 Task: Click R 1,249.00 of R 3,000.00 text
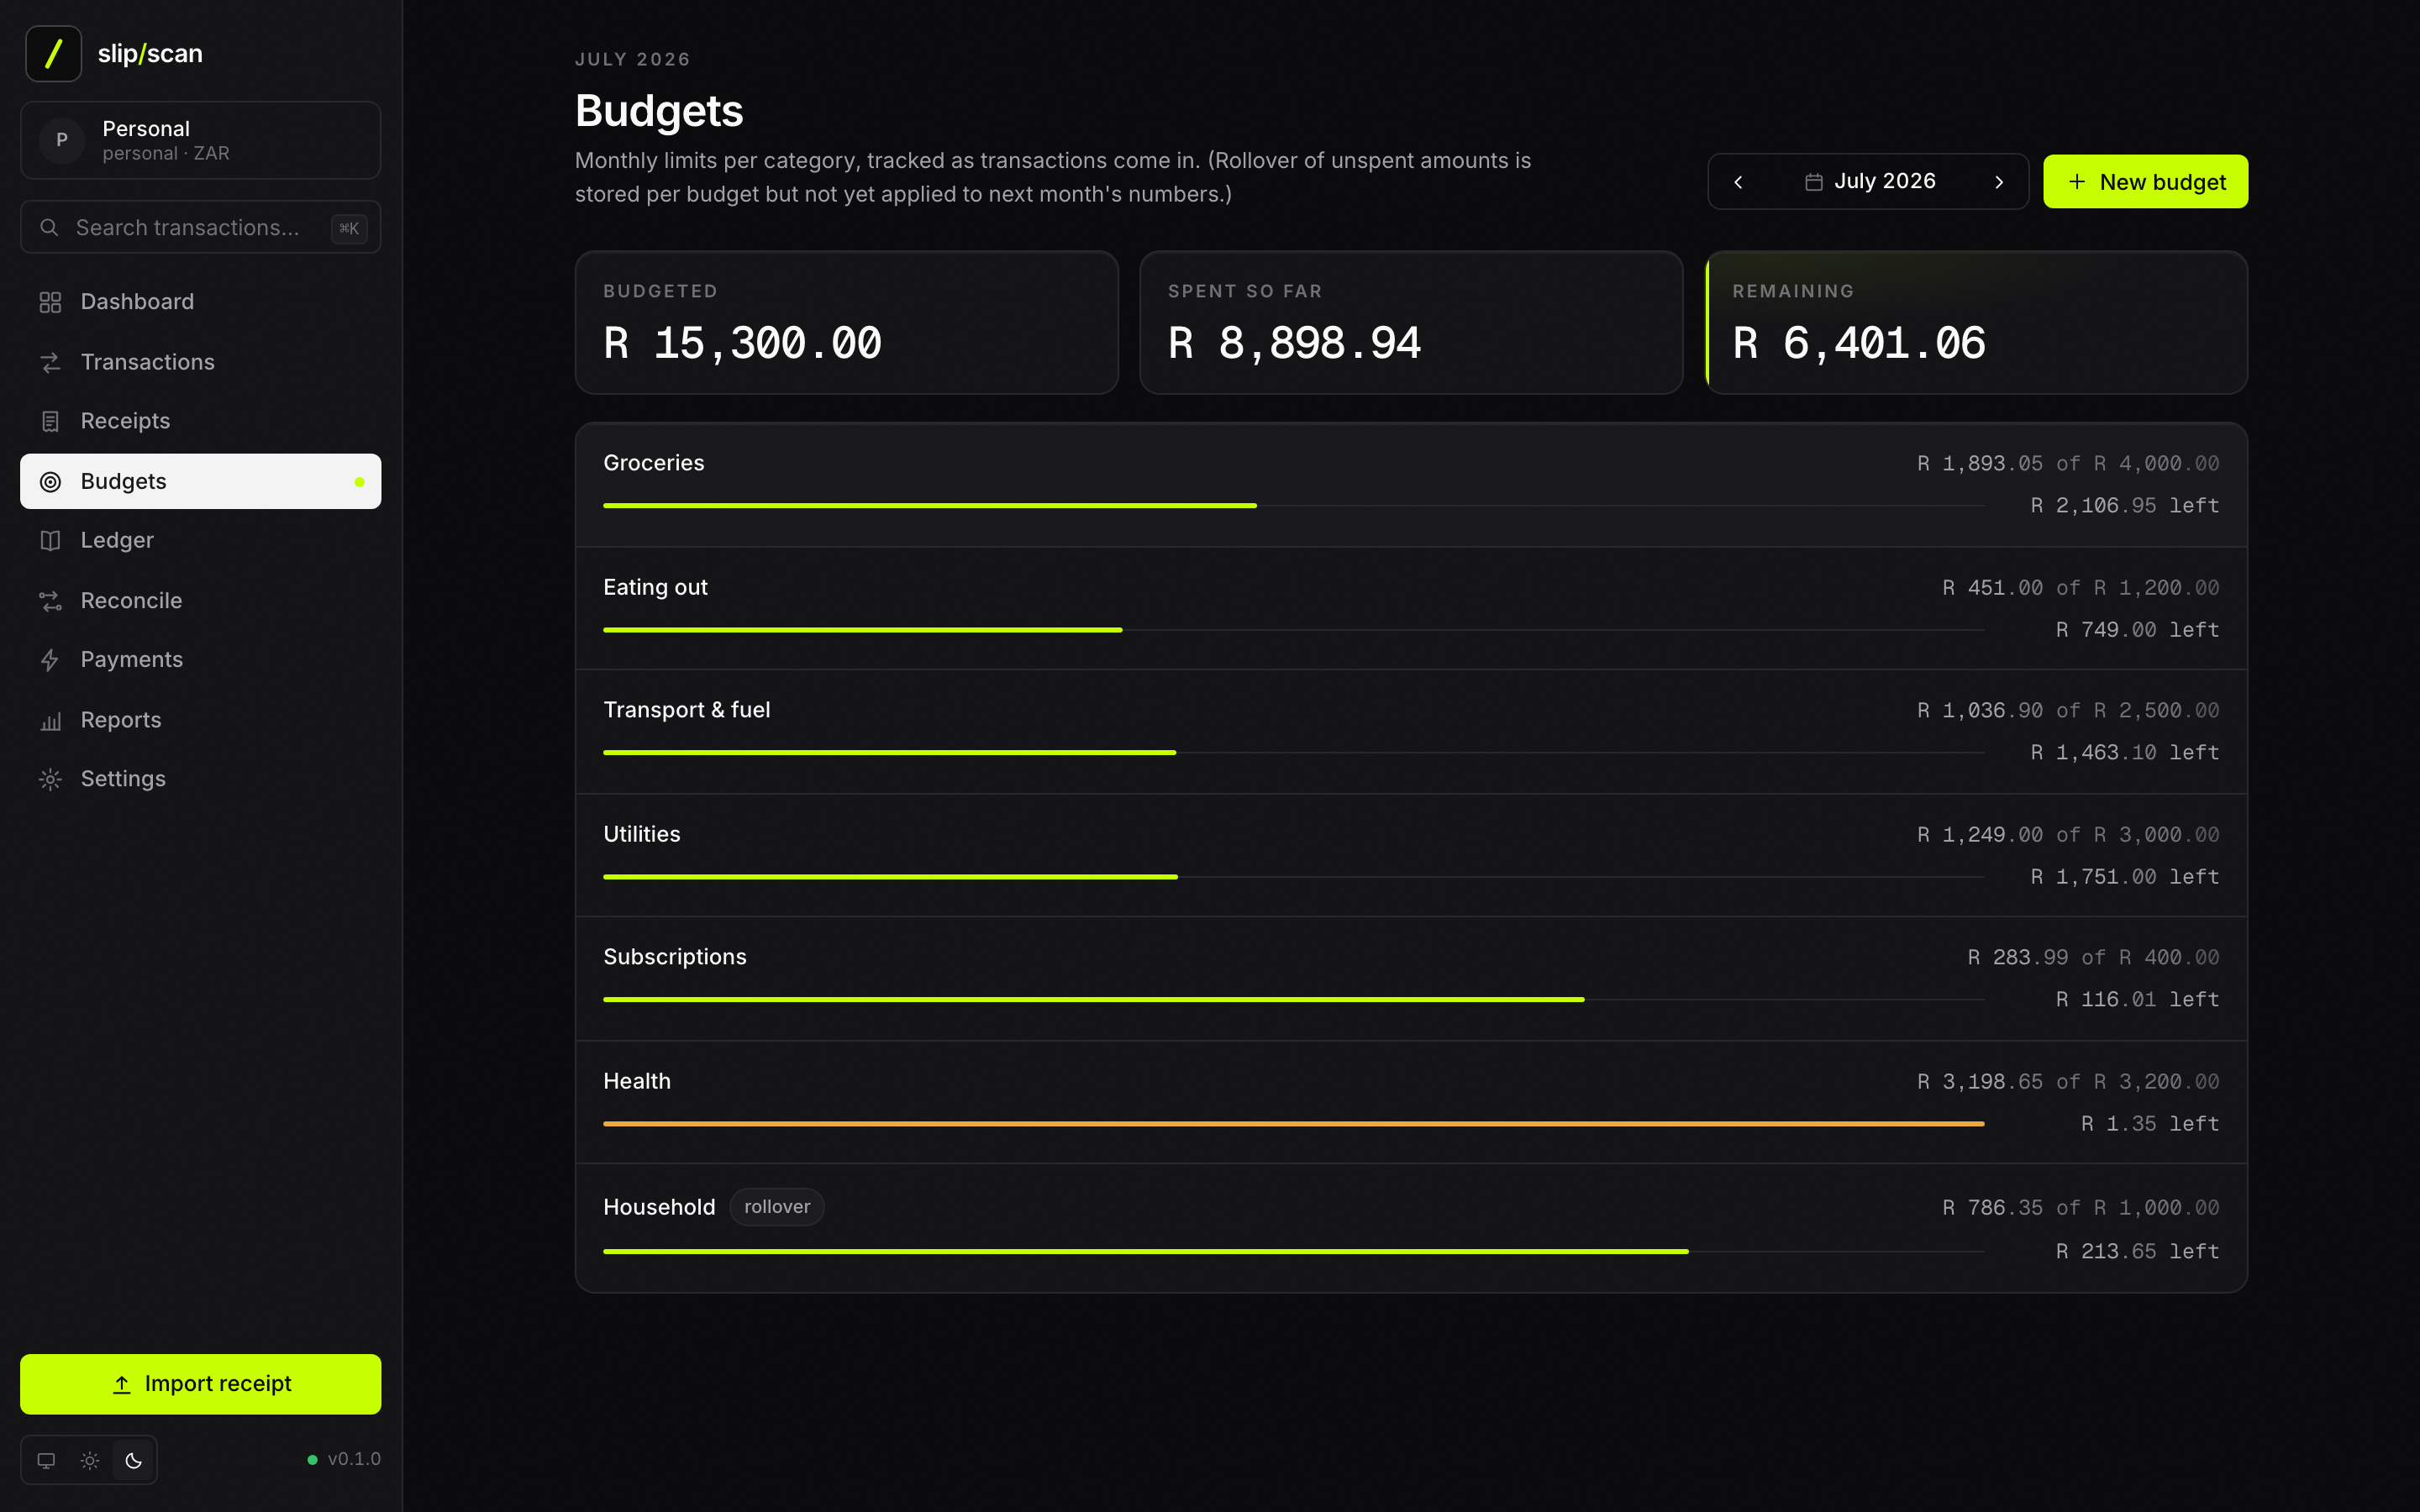click(x=2068, y=835)
